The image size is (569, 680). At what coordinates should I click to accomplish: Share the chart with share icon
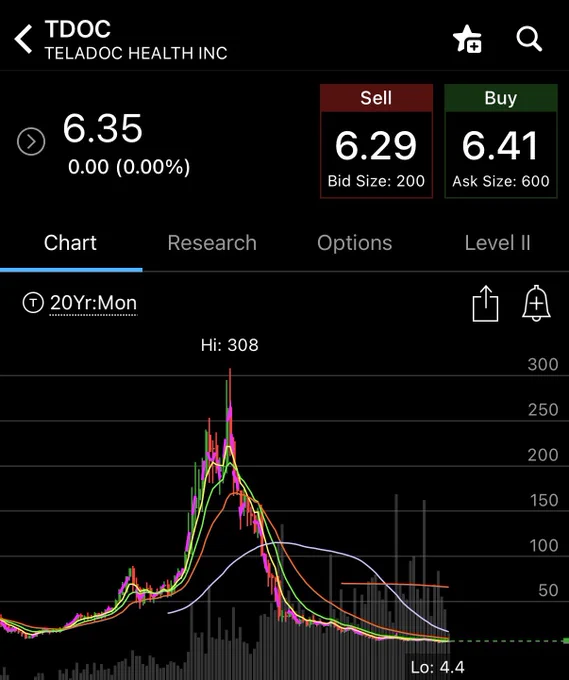(485, 304)
